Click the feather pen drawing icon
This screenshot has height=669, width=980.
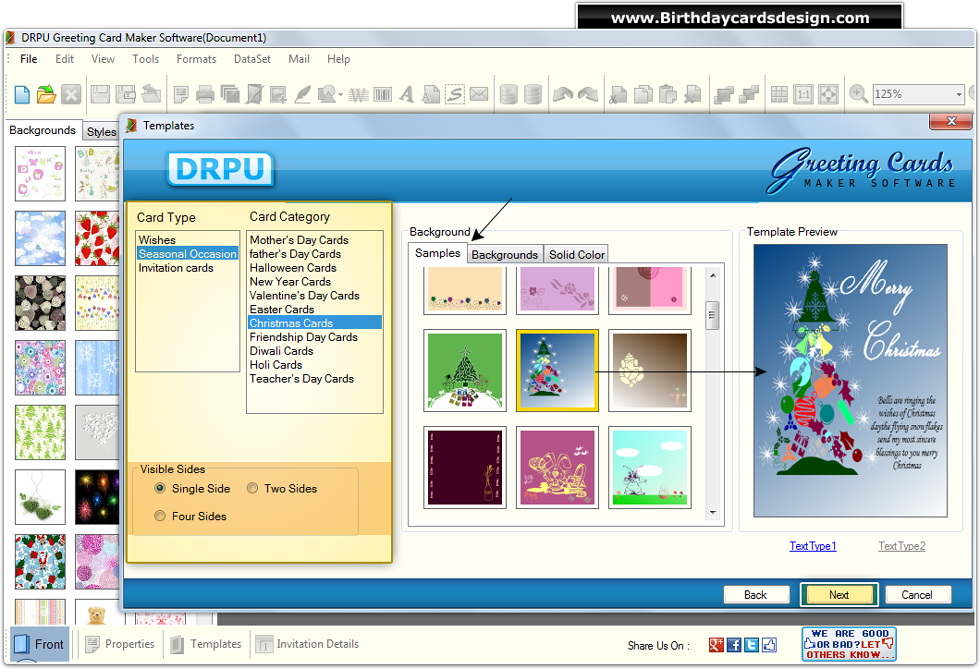(302, 94)
